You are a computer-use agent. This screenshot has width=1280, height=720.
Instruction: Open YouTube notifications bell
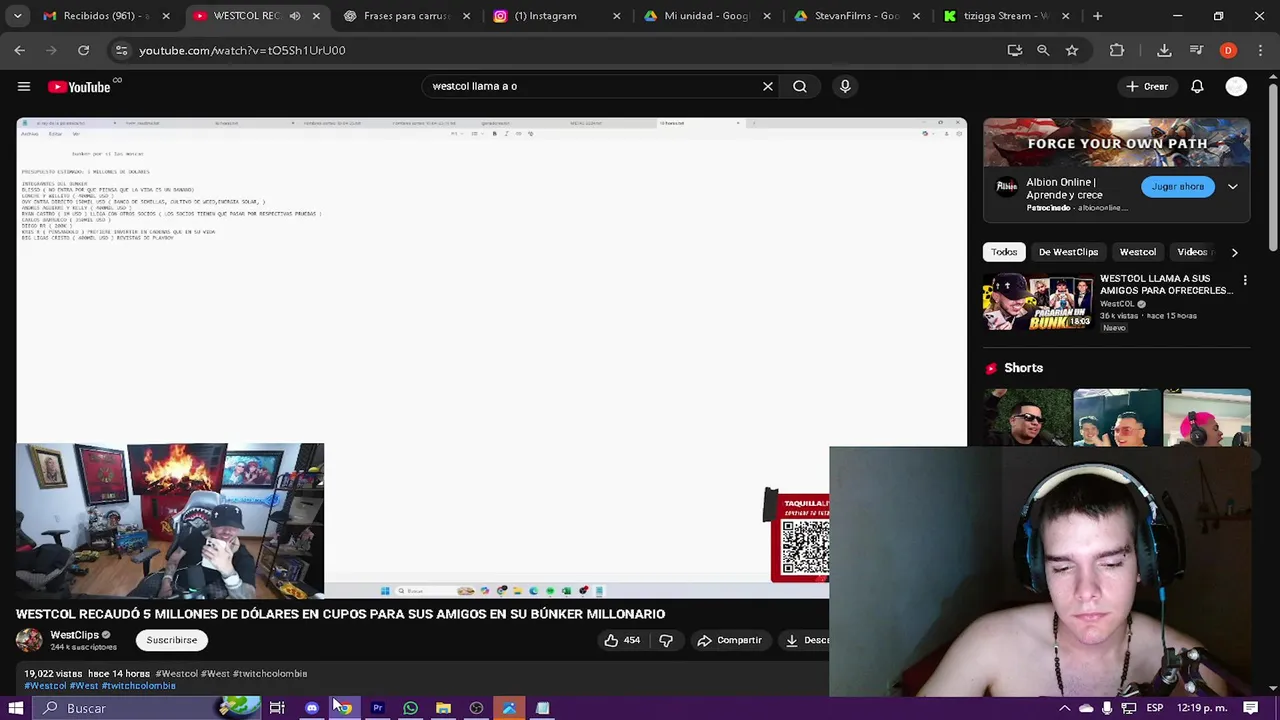1197,86
